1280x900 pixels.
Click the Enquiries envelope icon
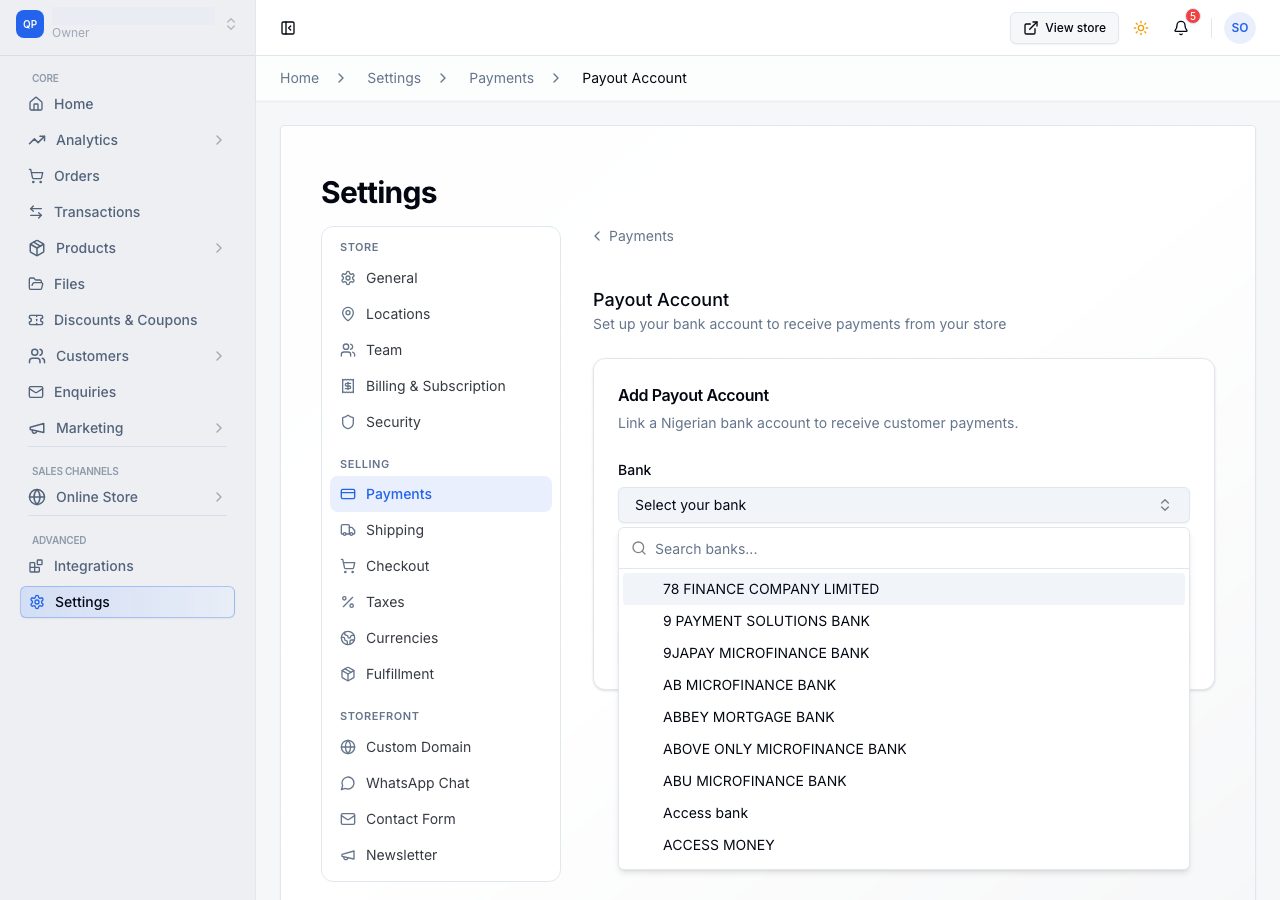36,392
